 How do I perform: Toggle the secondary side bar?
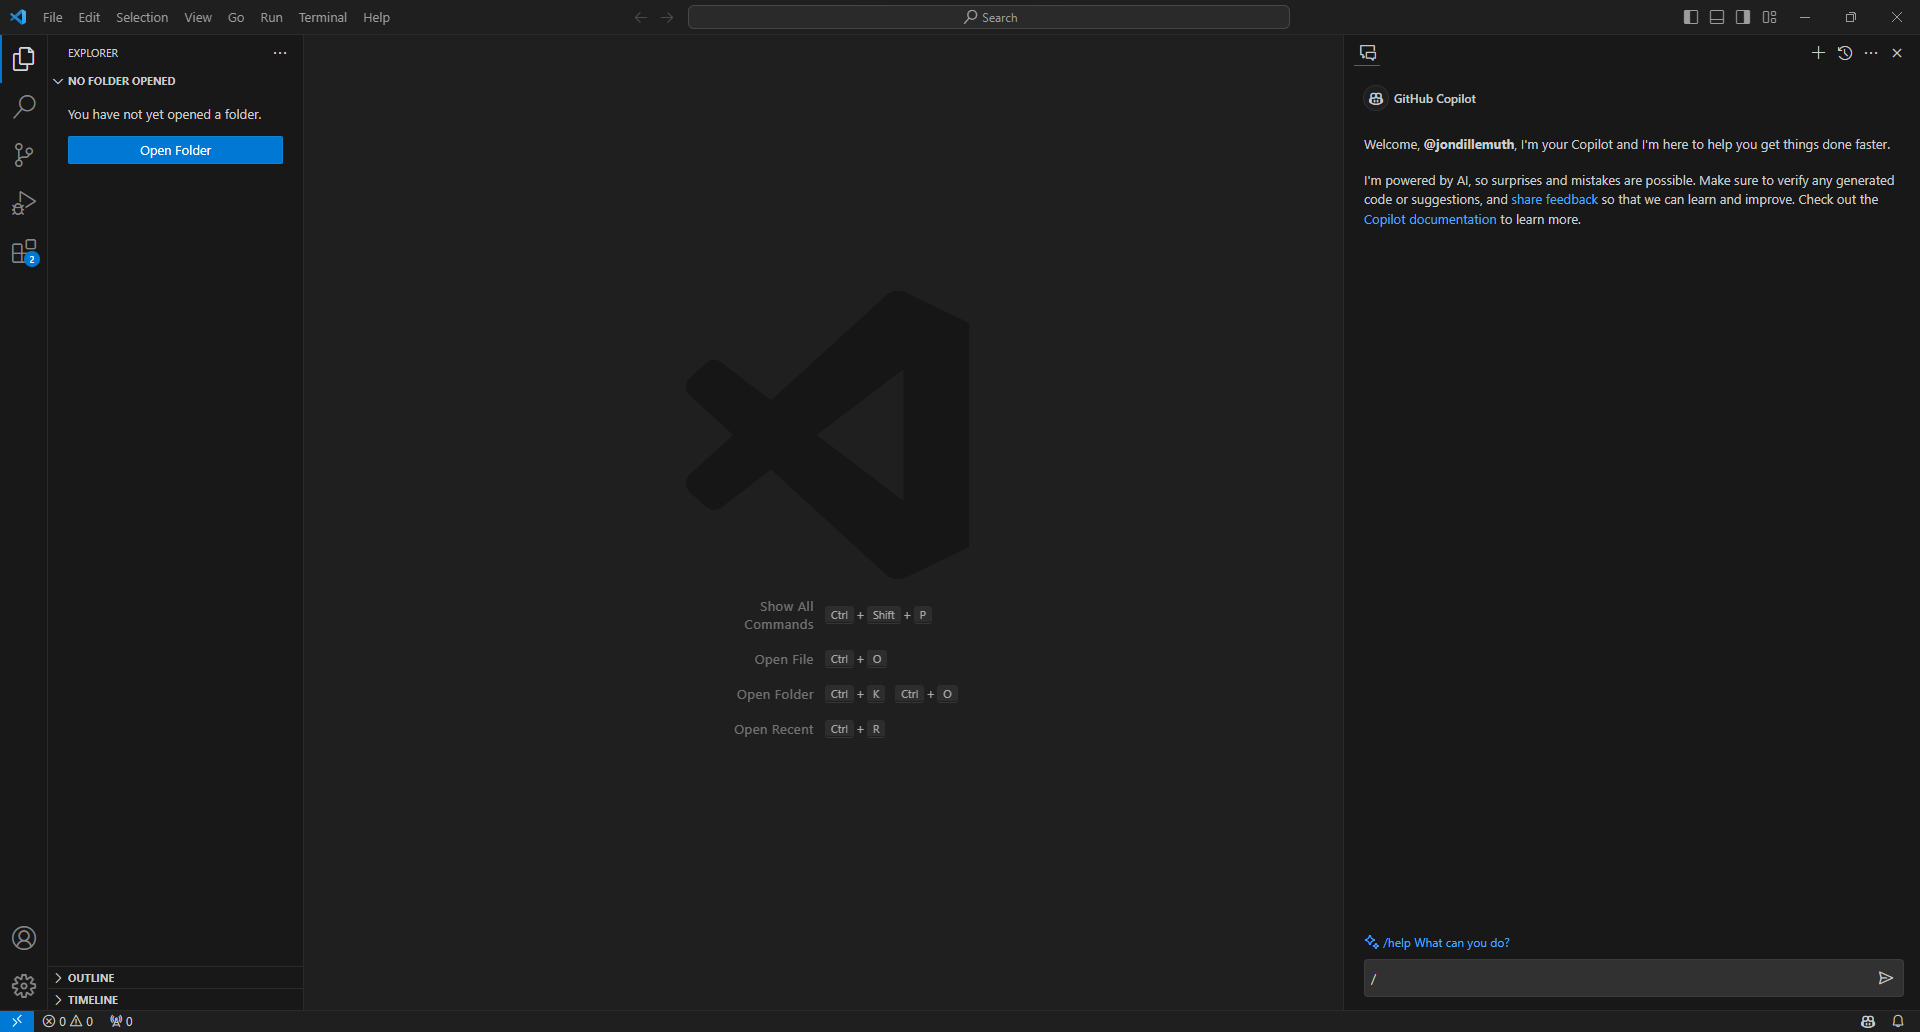click(x=1743, y=17)
